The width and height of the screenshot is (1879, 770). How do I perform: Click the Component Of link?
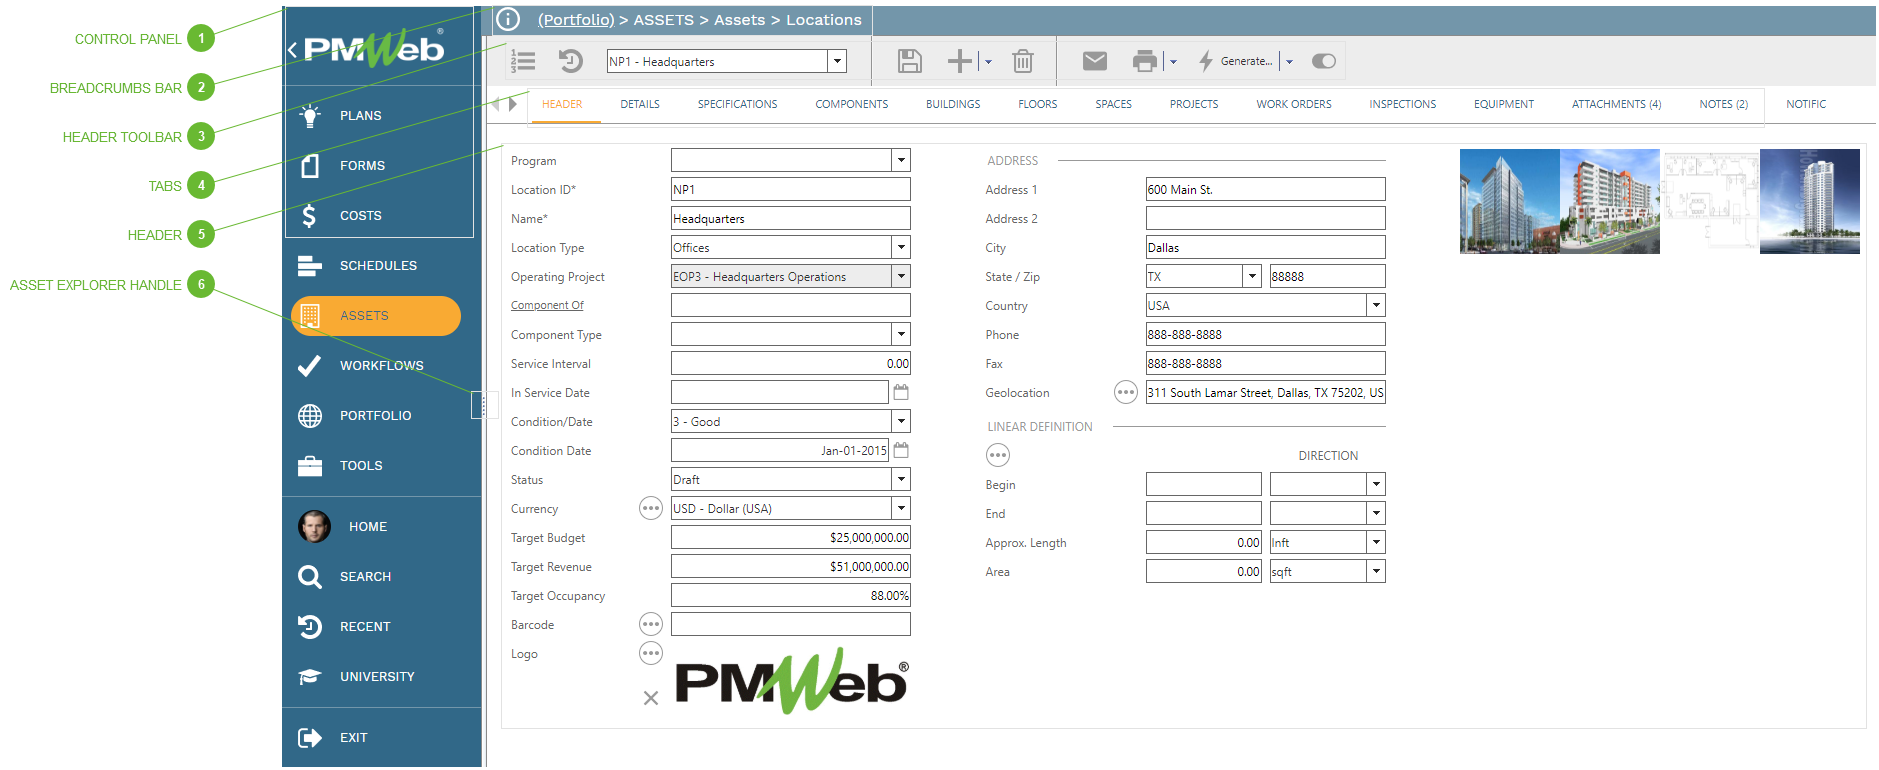(x=547, y=306)
